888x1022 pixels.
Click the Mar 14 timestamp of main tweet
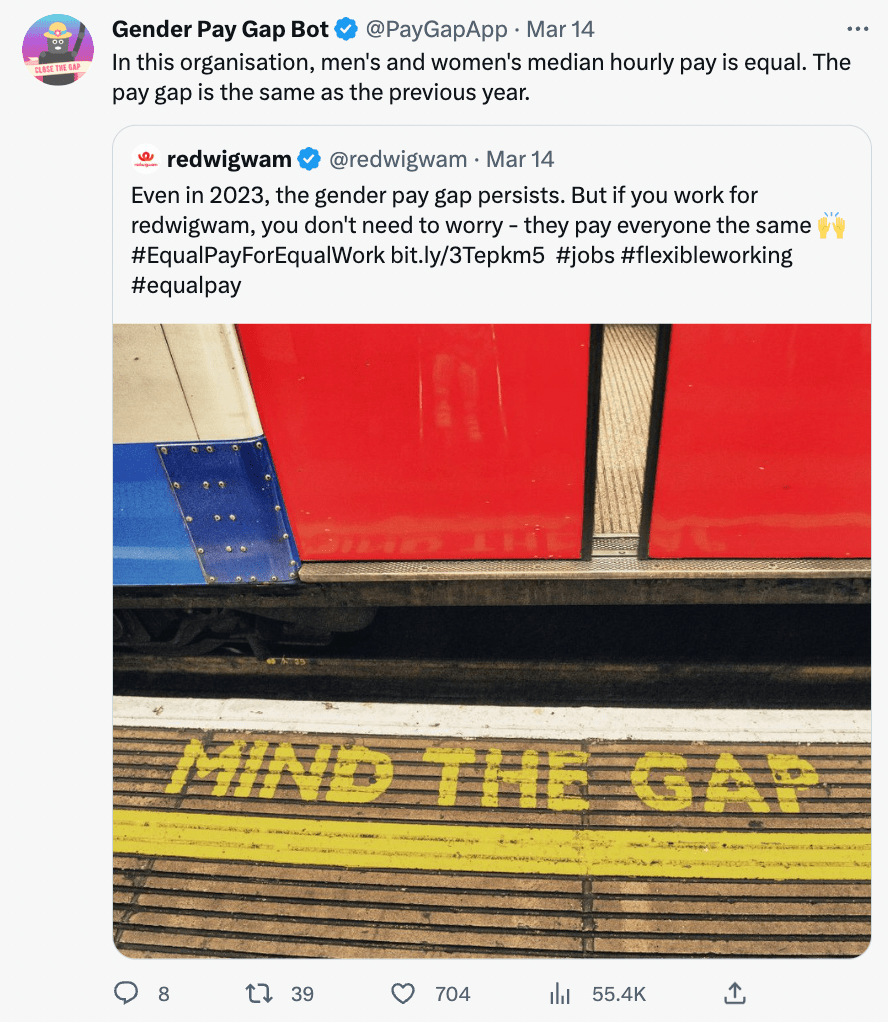561,29
